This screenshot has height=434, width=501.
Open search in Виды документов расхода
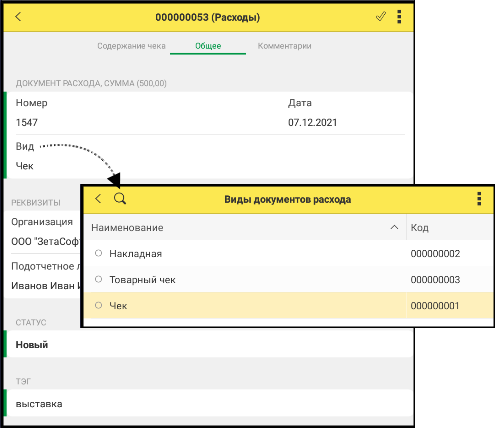click(x=120, y=199)
